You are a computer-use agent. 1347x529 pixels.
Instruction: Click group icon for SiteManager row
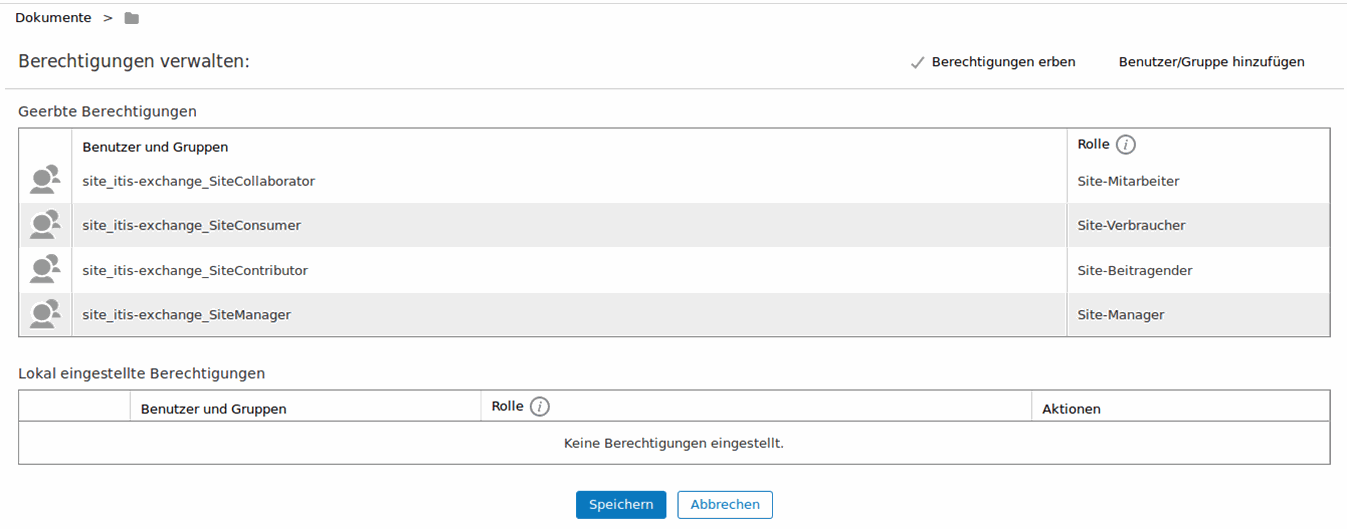pos(45,314)
